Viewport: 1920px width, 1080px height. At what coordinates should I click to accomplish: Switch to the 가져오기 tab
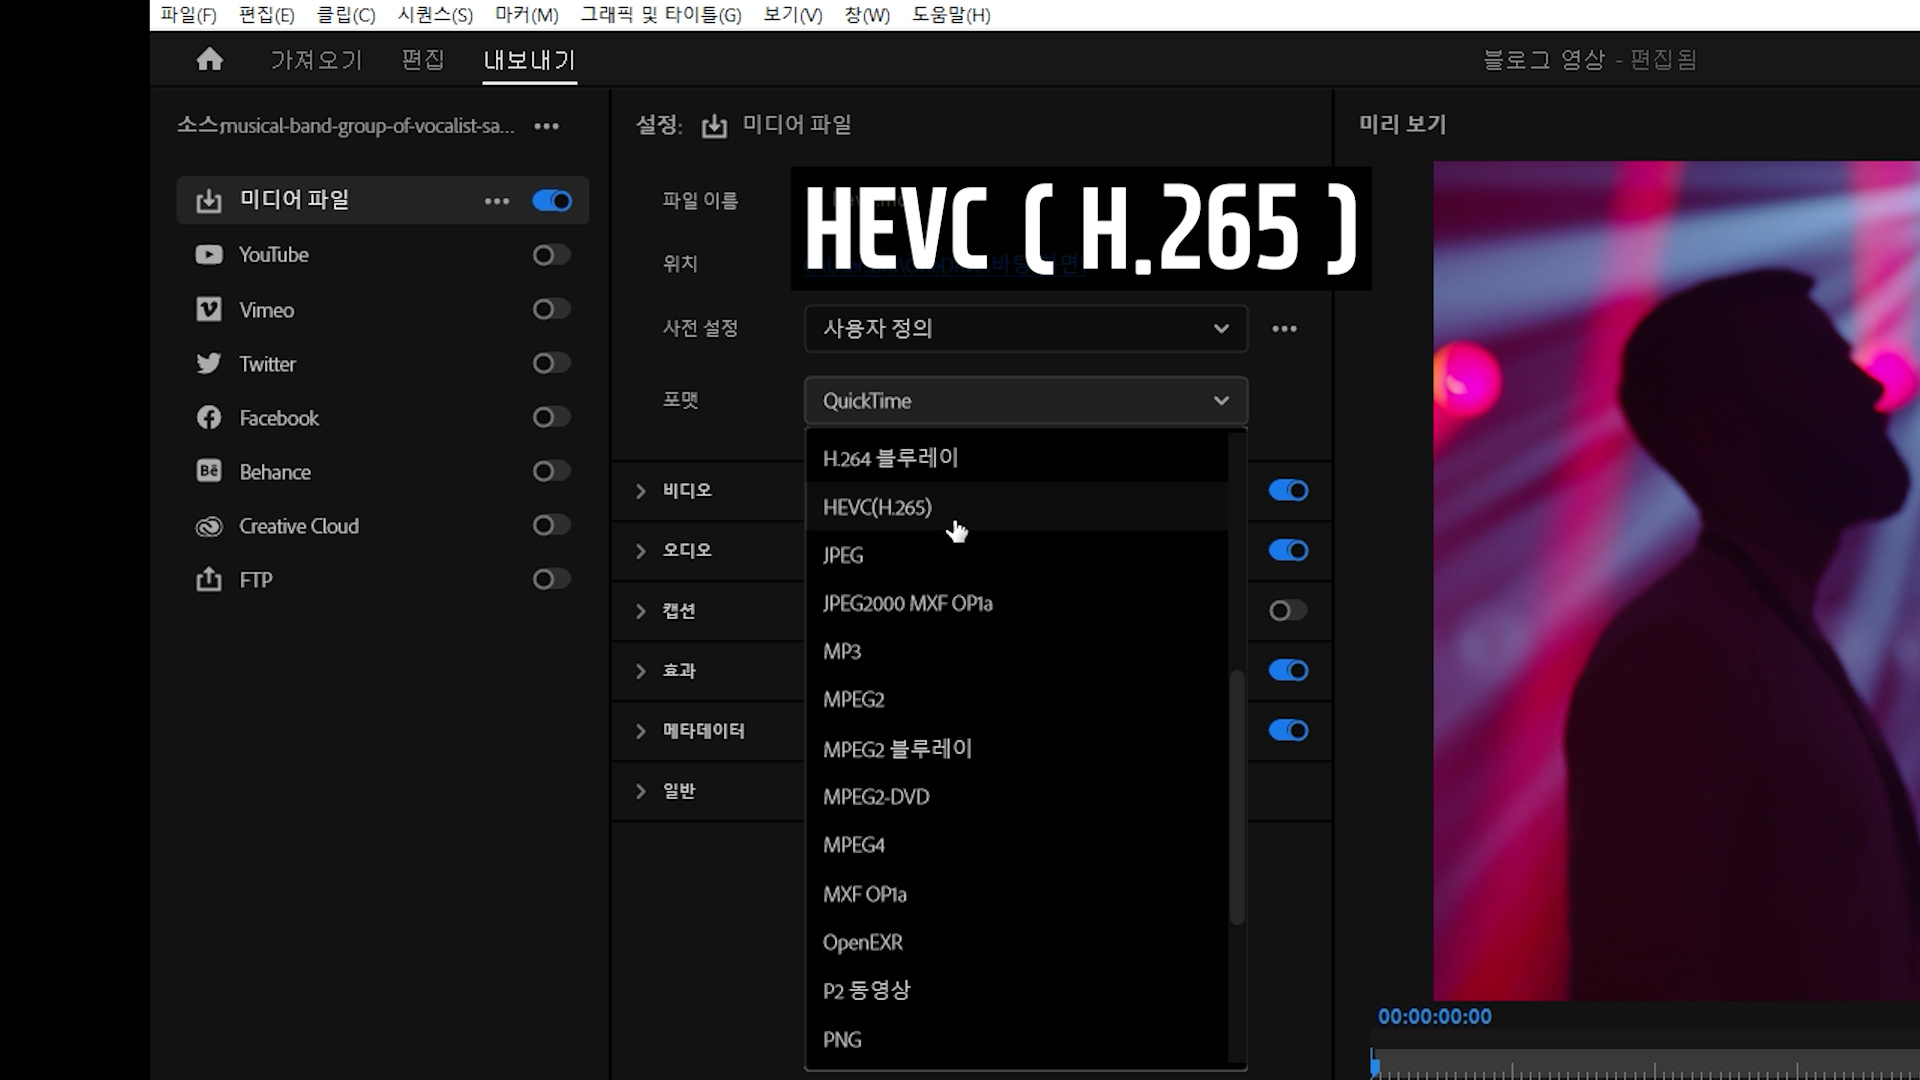[316, 60]
